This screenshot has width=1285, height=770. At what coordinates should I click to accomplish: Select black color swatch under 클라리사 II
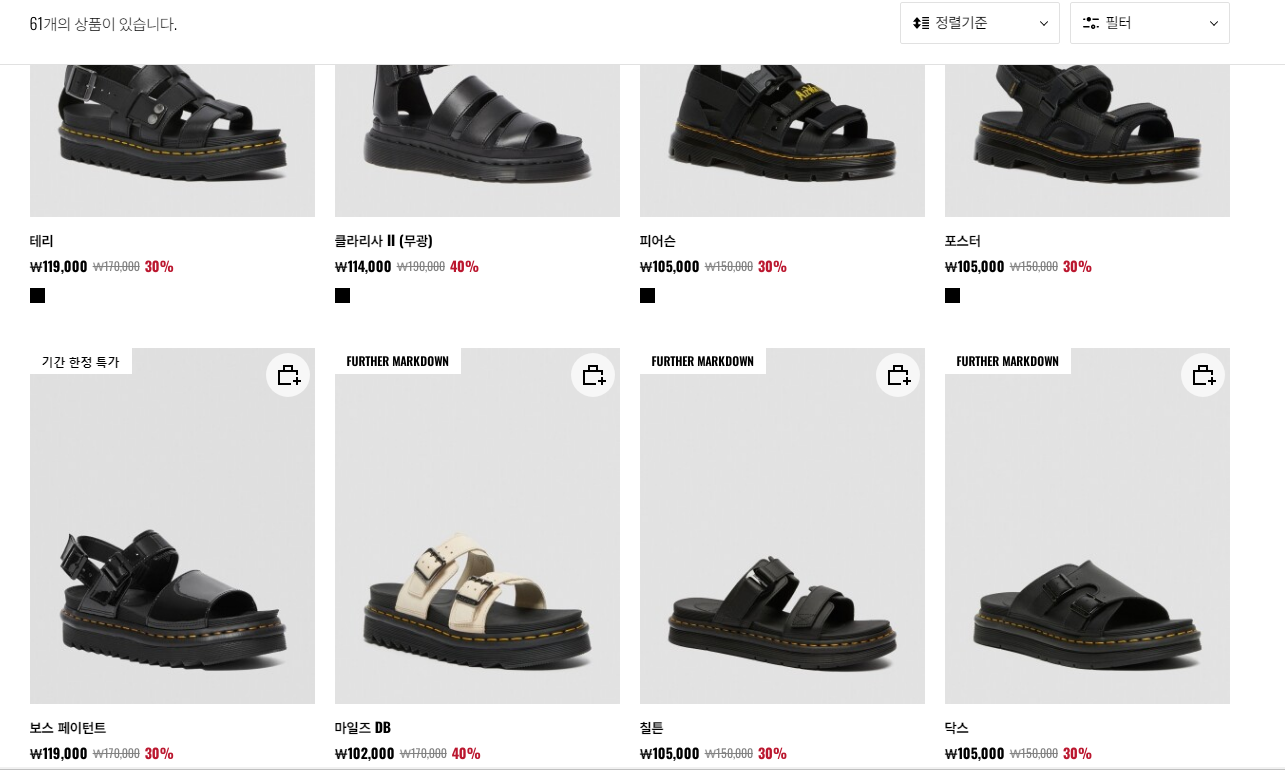pyautogui.click(x=342, y=295)
